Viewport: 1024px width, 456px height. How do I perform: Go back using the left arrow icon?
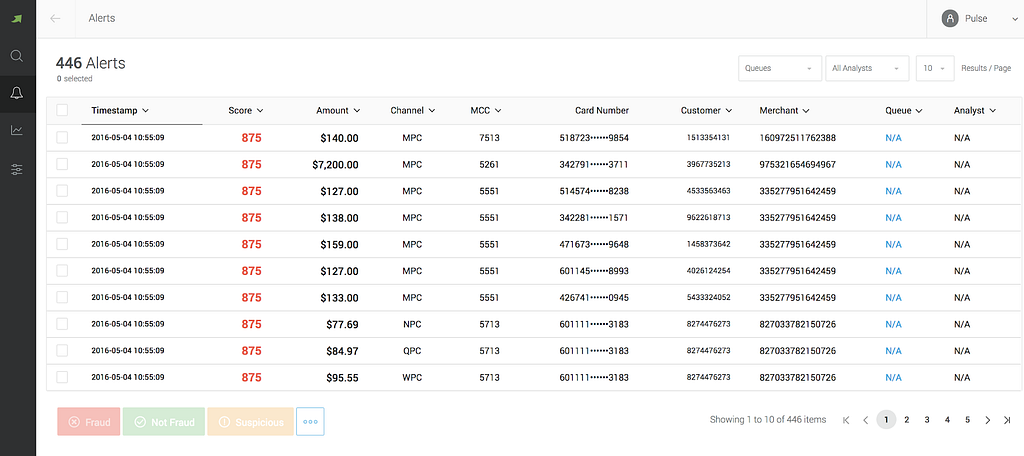56,18
